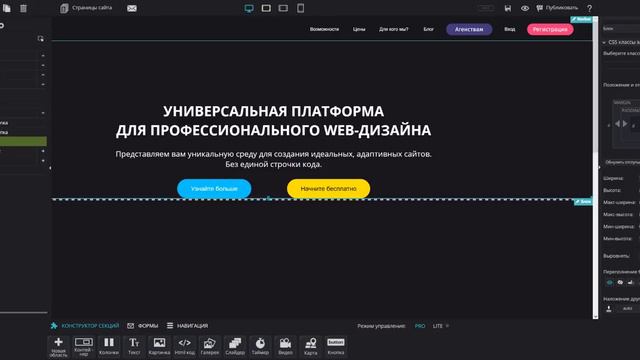Click the teal edit tag above Регистрация
640x360 pixels.
[581, 19]
